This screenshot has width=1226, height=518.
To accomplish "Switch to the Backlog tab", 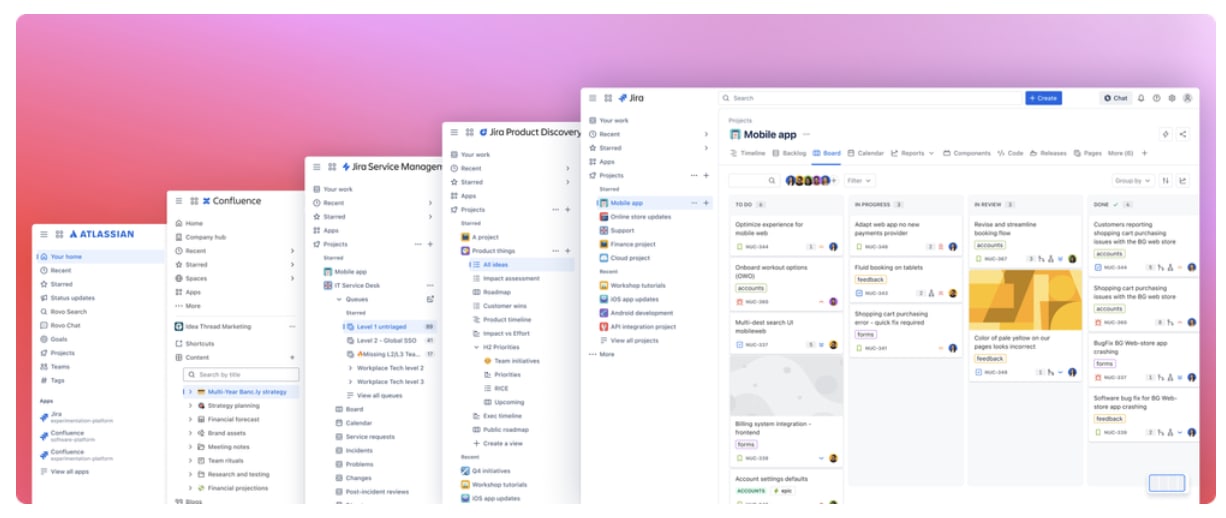I will click(789, 153).
